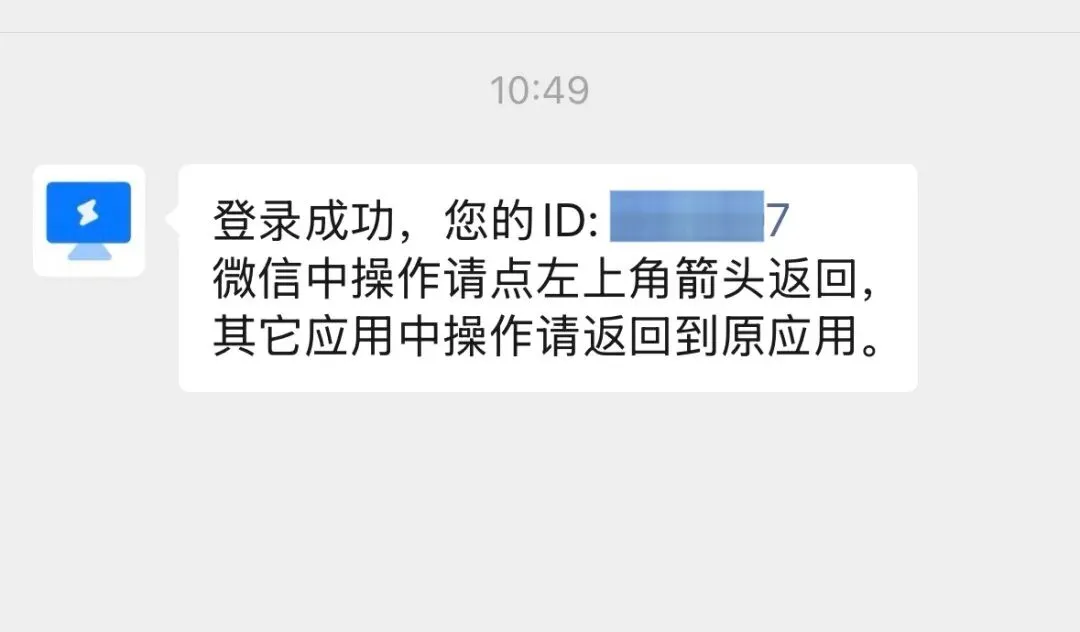This screenshot has height=632, width=1080.
Task: Tap the message bubble's pointer tail
Action: tap(173, 220)
